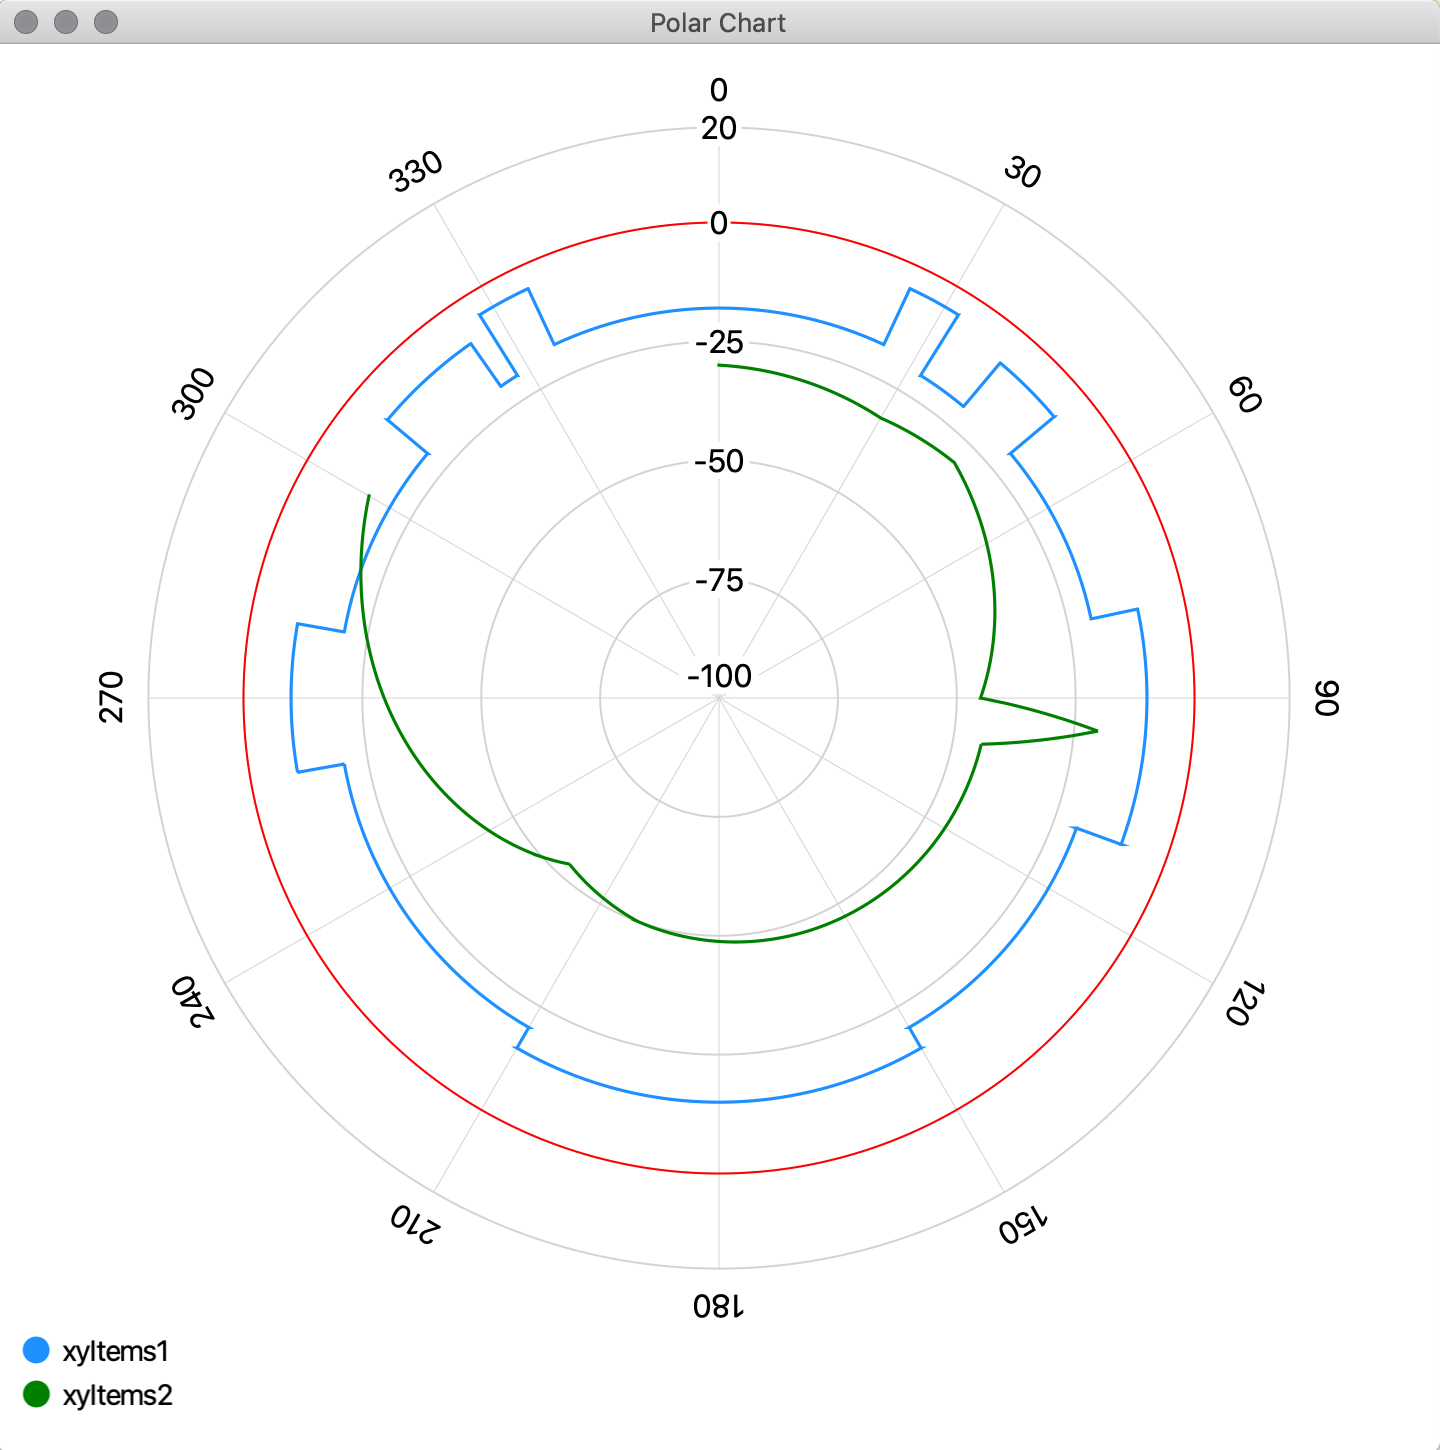Click the 330 degree angular axis label
This screenshot has height=1450, width=1440.
pyautogui.click(x=416, y=171)
